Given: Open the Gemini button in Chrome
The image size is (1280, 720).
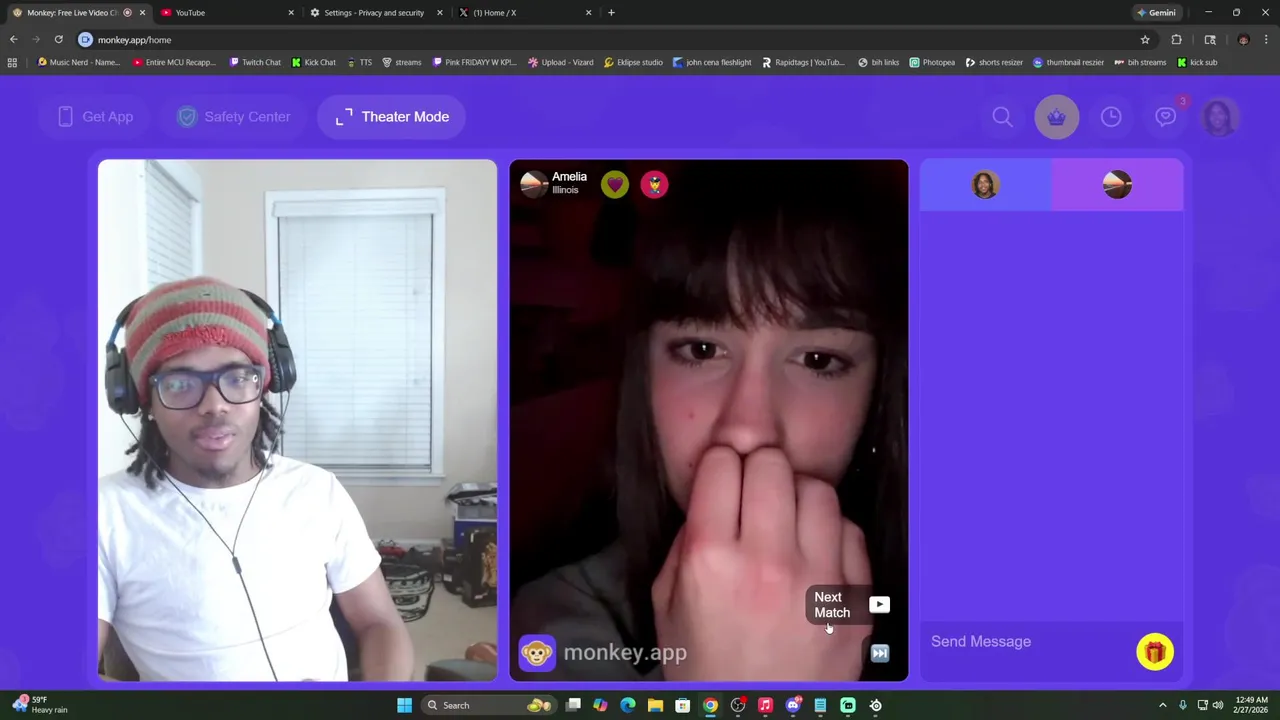Looking at the screenshot, I should click(1157, 13).
